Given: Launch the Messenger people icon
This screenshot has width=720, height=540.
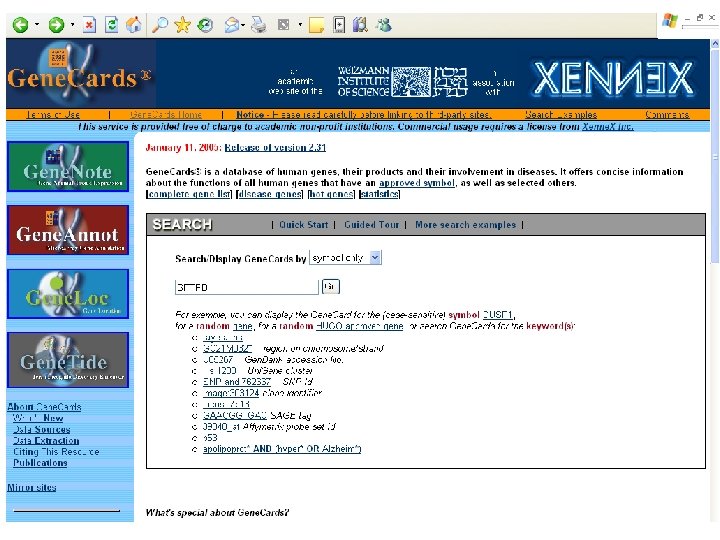Looking at the screenshot, I should (x=383, y=25).
